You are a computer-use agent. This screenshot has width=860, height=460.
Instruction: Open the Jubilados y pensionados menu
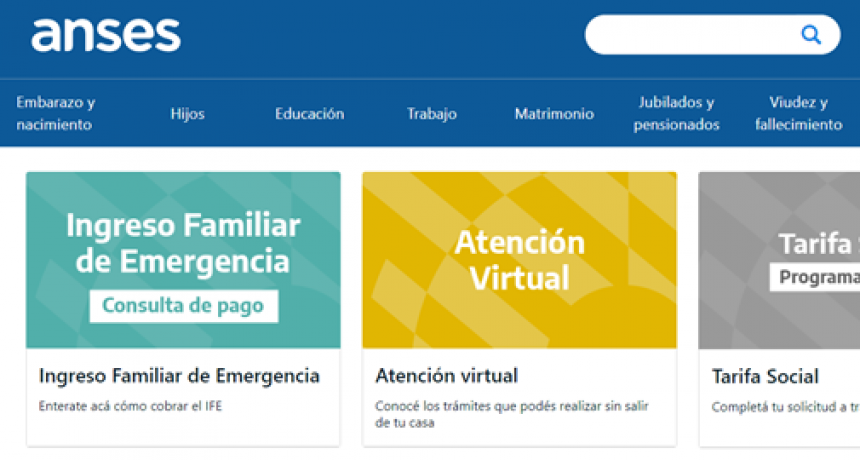point(676,113)
